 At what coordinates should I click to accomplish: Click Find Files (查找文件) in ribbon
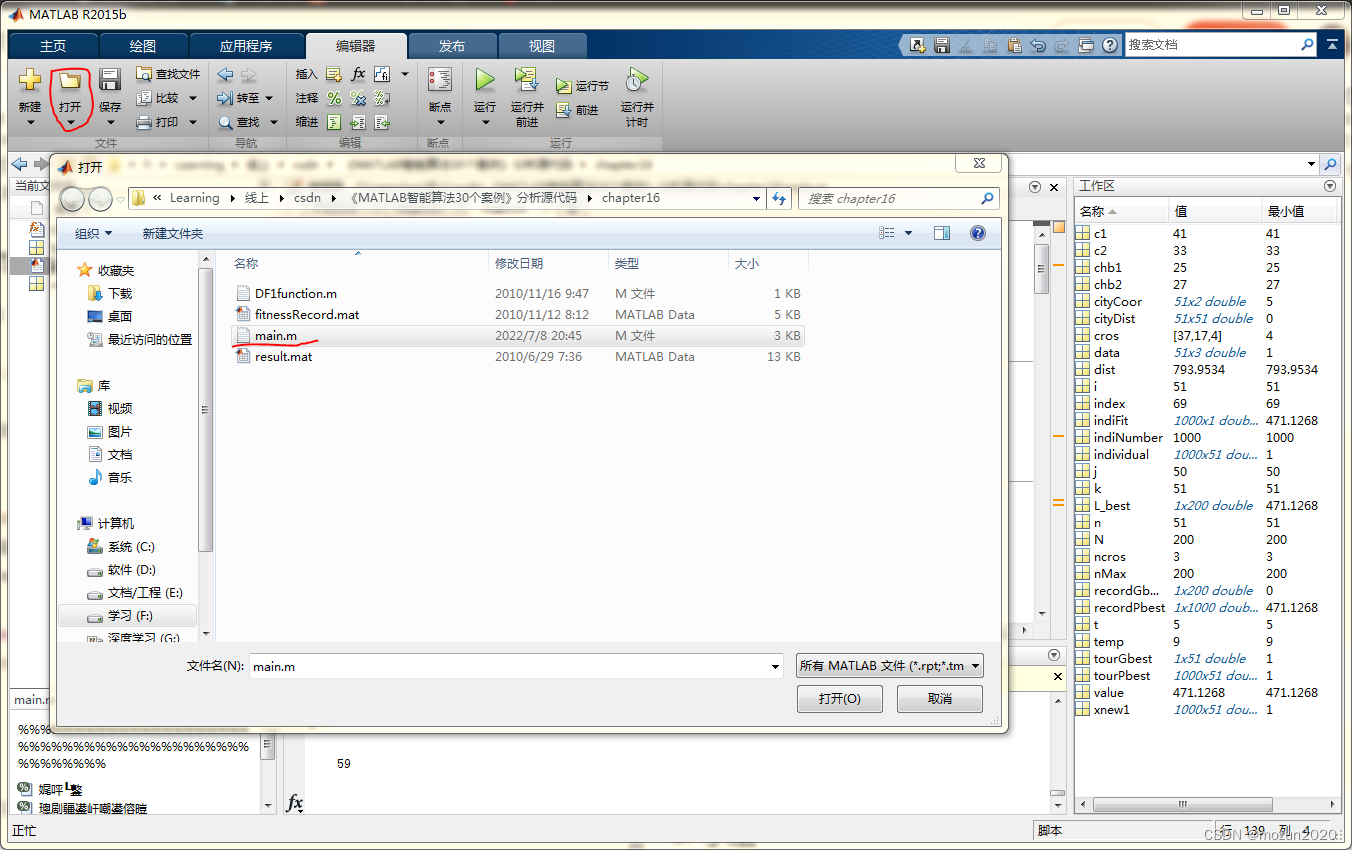(168, 74)
